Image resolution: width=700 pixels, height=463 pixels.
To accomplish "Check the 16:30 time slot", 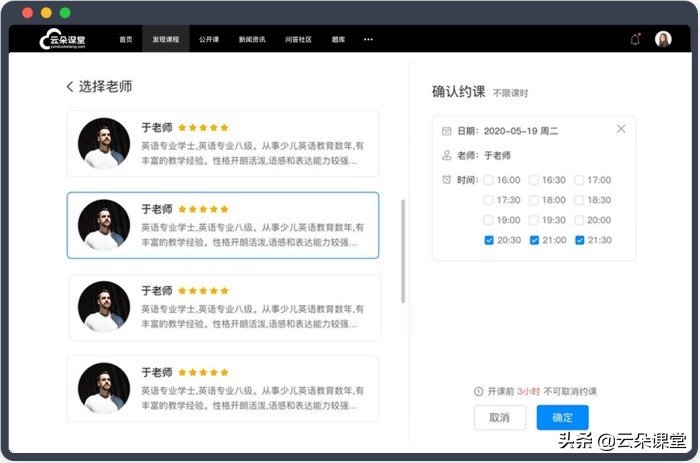I will 533,180.
